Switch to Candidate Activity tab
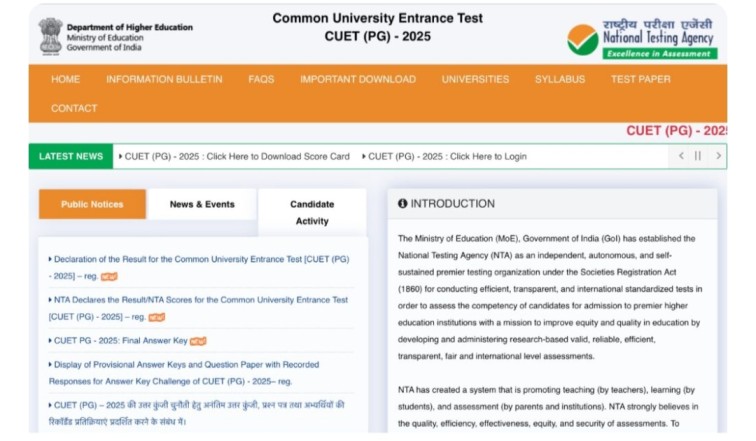The height and width of the screenshot is (441, 756). point(312,213)
